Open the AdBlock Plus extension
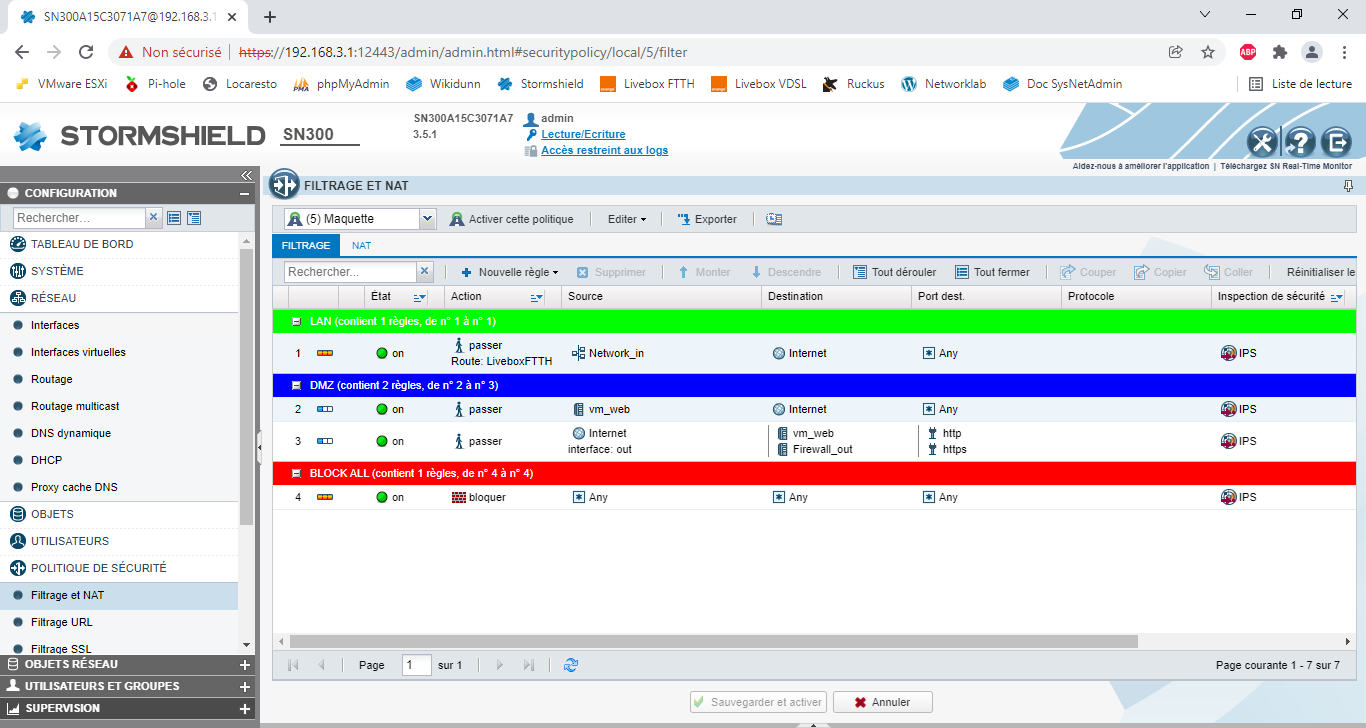The image size is (1366, 728). 1248,52
